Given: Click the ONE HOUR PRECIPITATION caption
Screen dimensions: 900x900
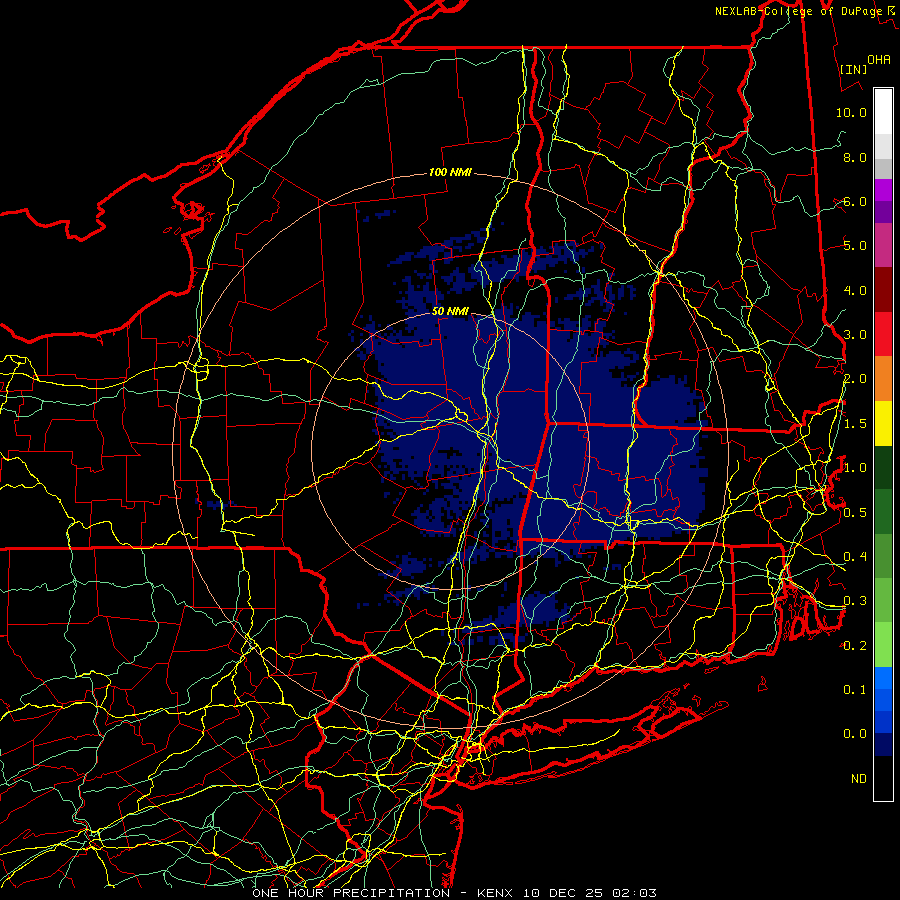Looking at the screenshot, I should pyautogui.click(x=351, y=893).
